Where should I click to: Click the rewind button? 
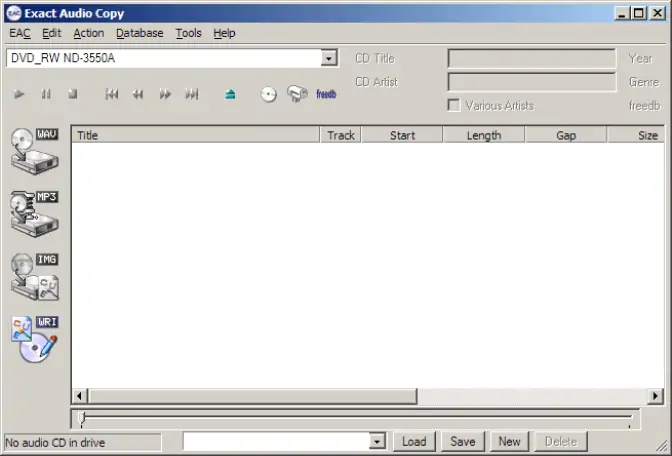138,94
